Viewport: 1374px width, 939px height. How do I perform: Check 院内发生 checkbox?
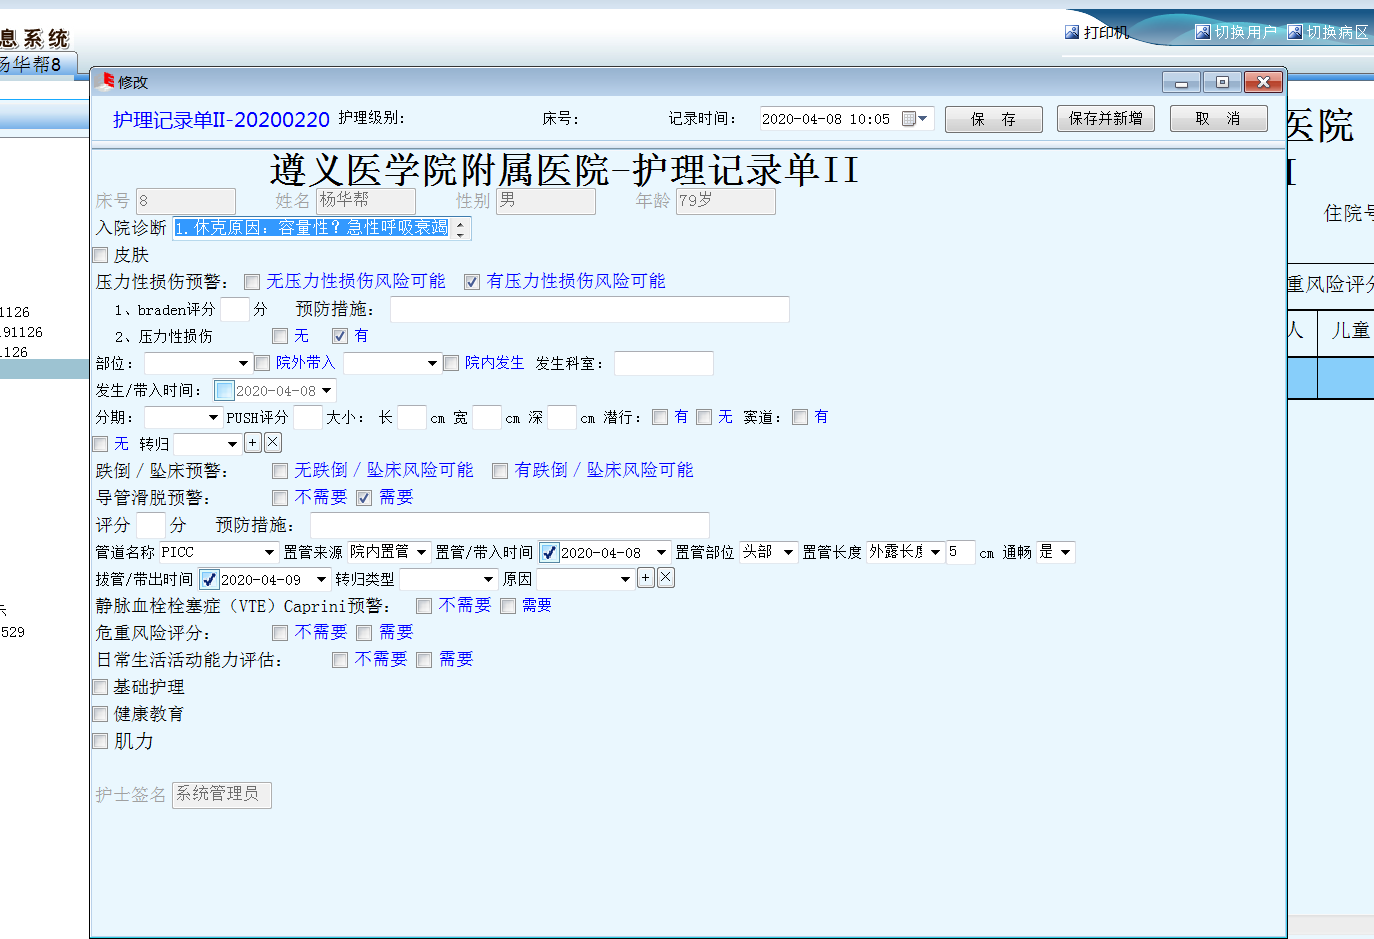tap(451, 363)
